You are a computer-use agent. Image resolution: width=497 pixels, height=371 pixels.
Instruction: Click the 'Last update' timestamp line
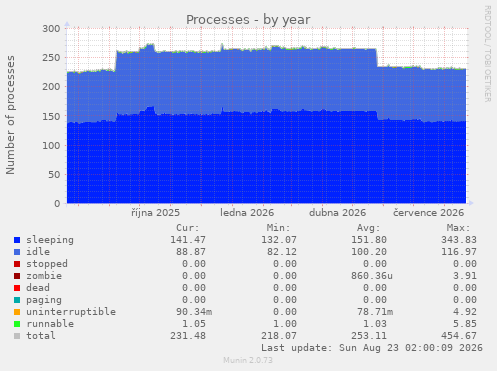coord(372,348)
